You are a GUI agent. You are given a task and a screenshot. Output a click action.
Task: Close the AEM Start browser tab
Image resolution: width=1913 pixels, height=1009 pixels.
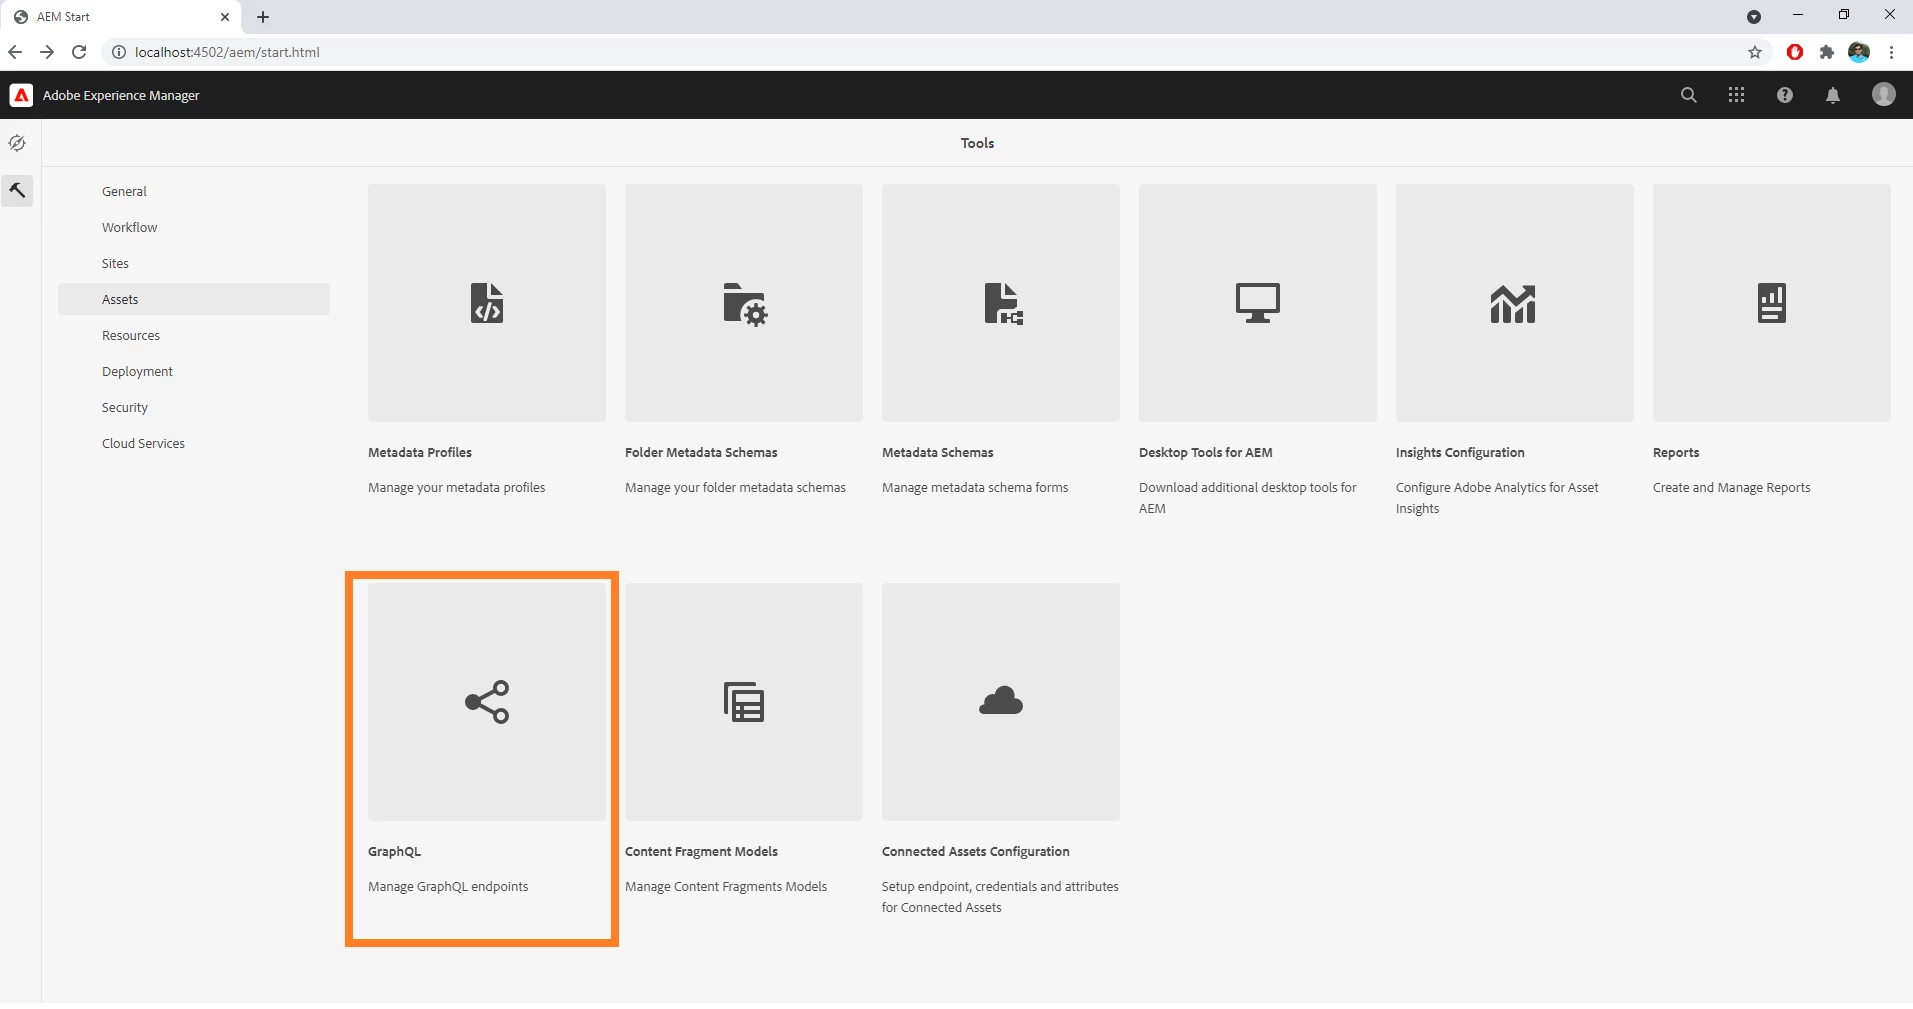tap(225, 17)
